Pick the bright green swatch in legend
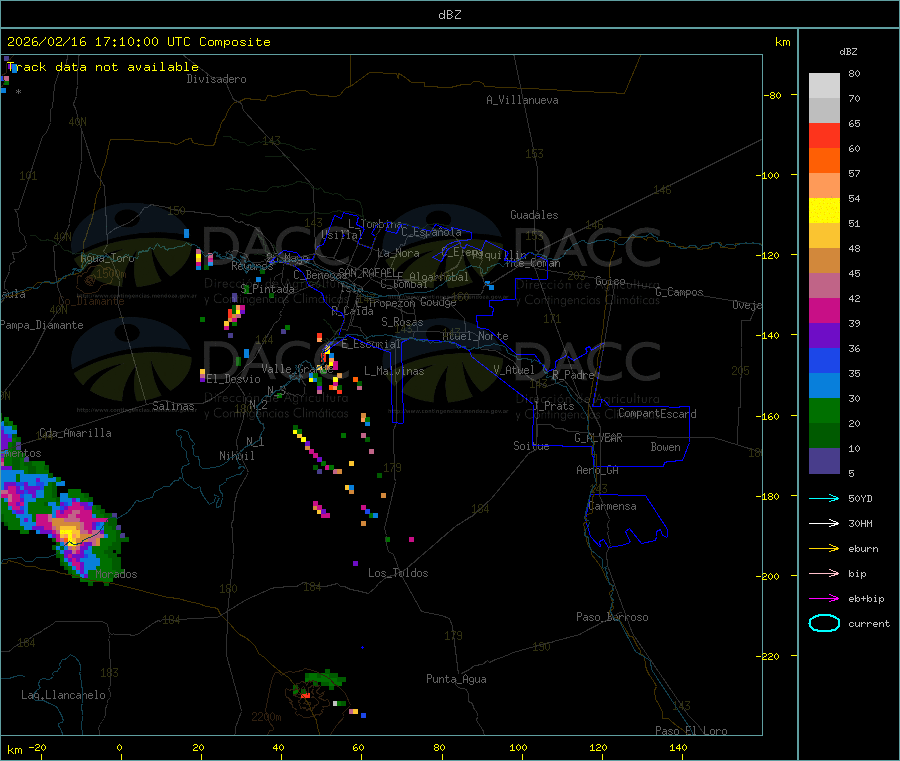This screenshot has height=761, width=900. coord(824,410)
